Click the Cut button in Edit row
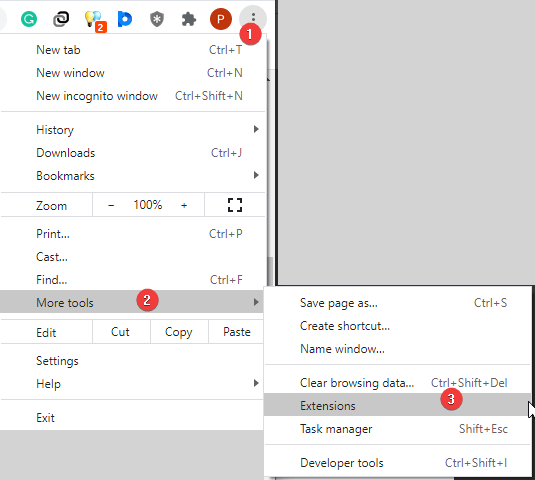 (121, 332)
